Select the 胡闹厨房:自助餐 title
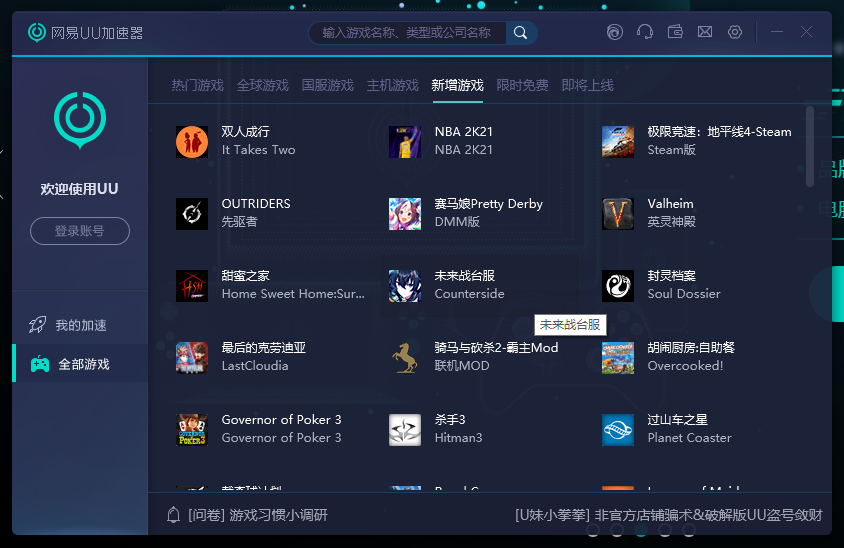This screenshot has width=844, height=548. (x=691, y=348)
